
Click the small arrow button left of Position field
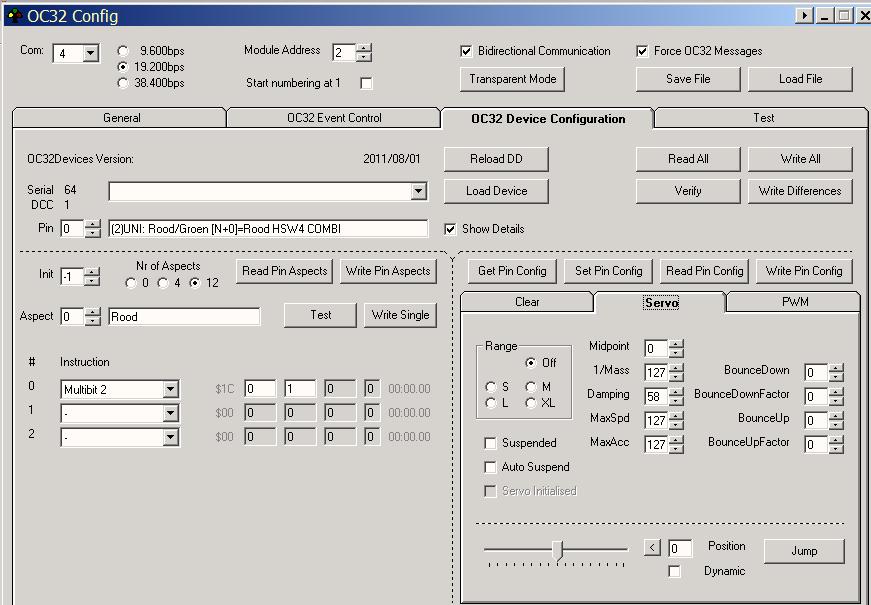click(x=652, y=548)
